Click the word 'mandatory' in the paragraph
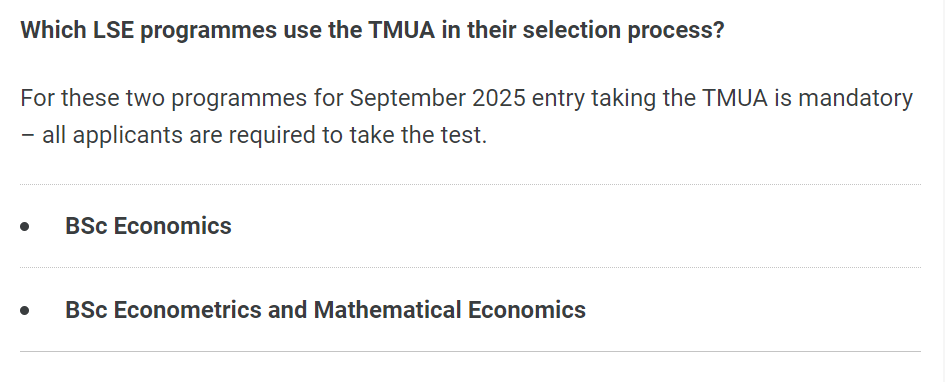The image size is (945, 382). (x=855, y=98)
